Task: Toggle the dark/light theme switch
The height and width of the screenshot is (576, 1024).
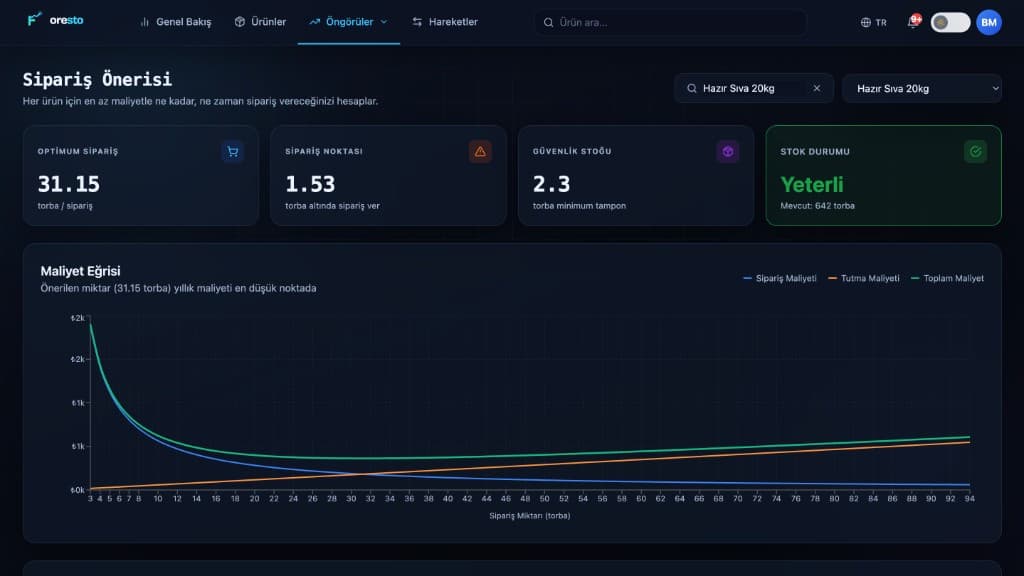Action: 950,22
